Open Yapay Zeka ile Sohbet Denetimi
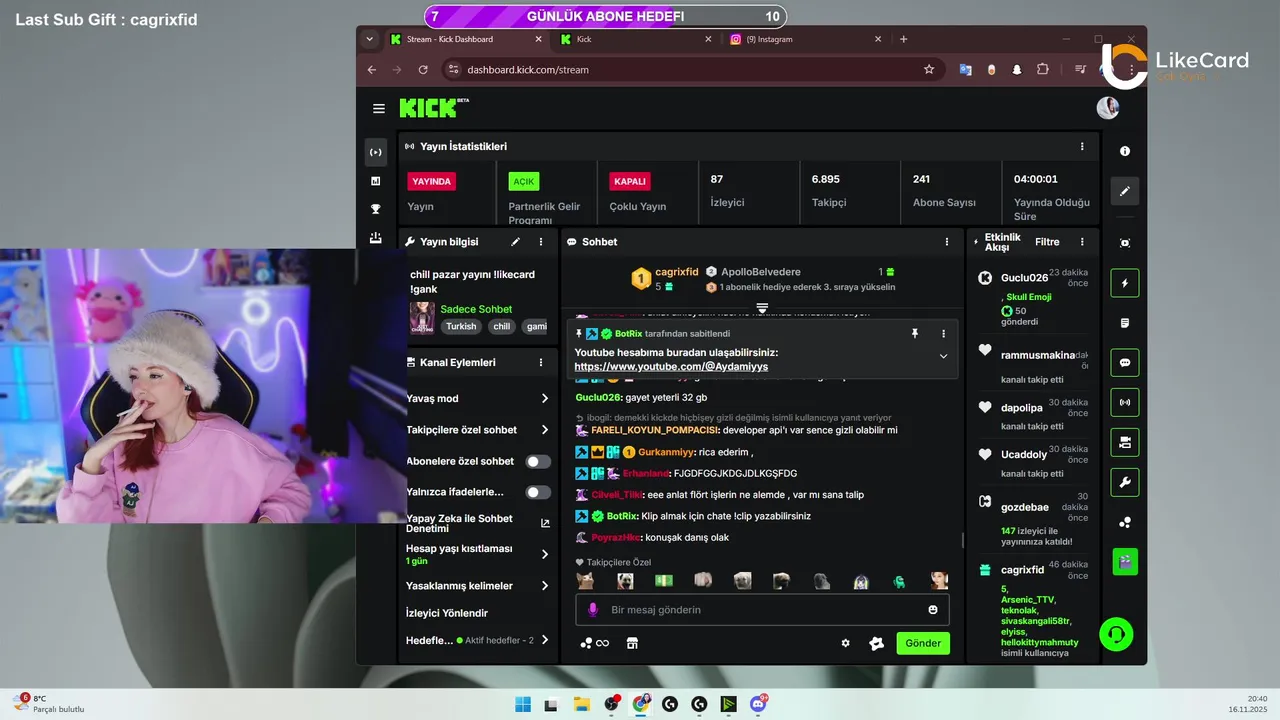This screenshot has width=1280, height=720. tap(478, 523)
